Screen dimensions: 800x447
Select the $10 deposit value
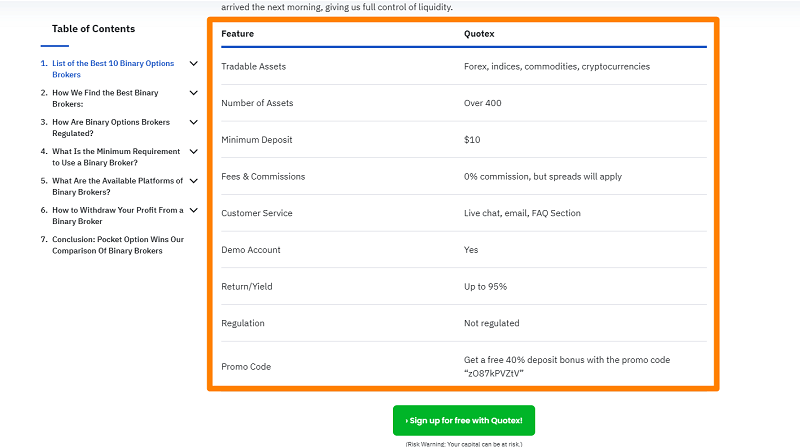(x=472, y=140)
